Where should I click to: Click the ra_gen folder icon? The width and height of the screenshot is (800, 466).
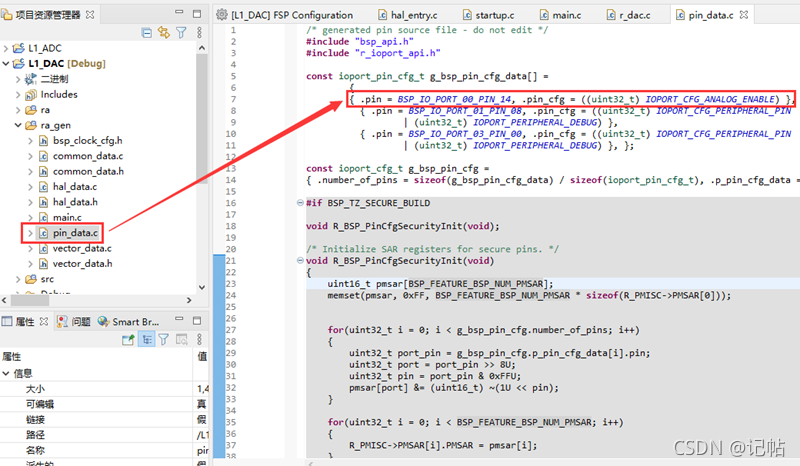click(31, 126)
